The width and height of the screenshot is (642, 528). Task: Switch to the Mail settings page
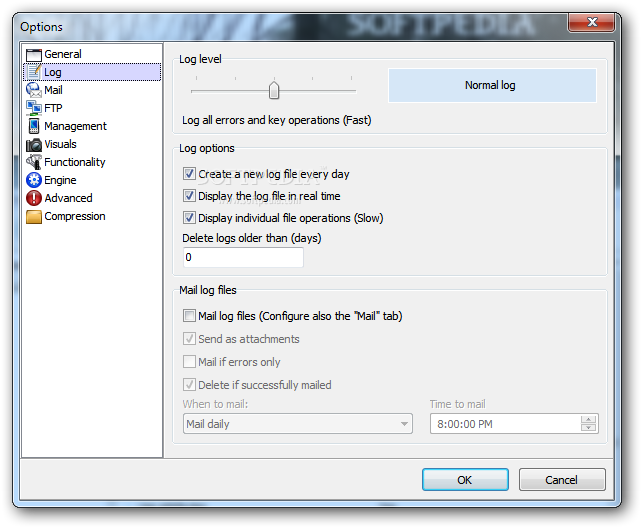[x=53, y=90]
